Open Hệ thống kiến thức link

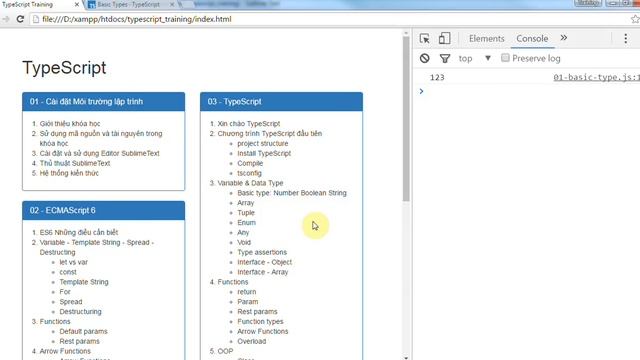[x=69, y=173]
